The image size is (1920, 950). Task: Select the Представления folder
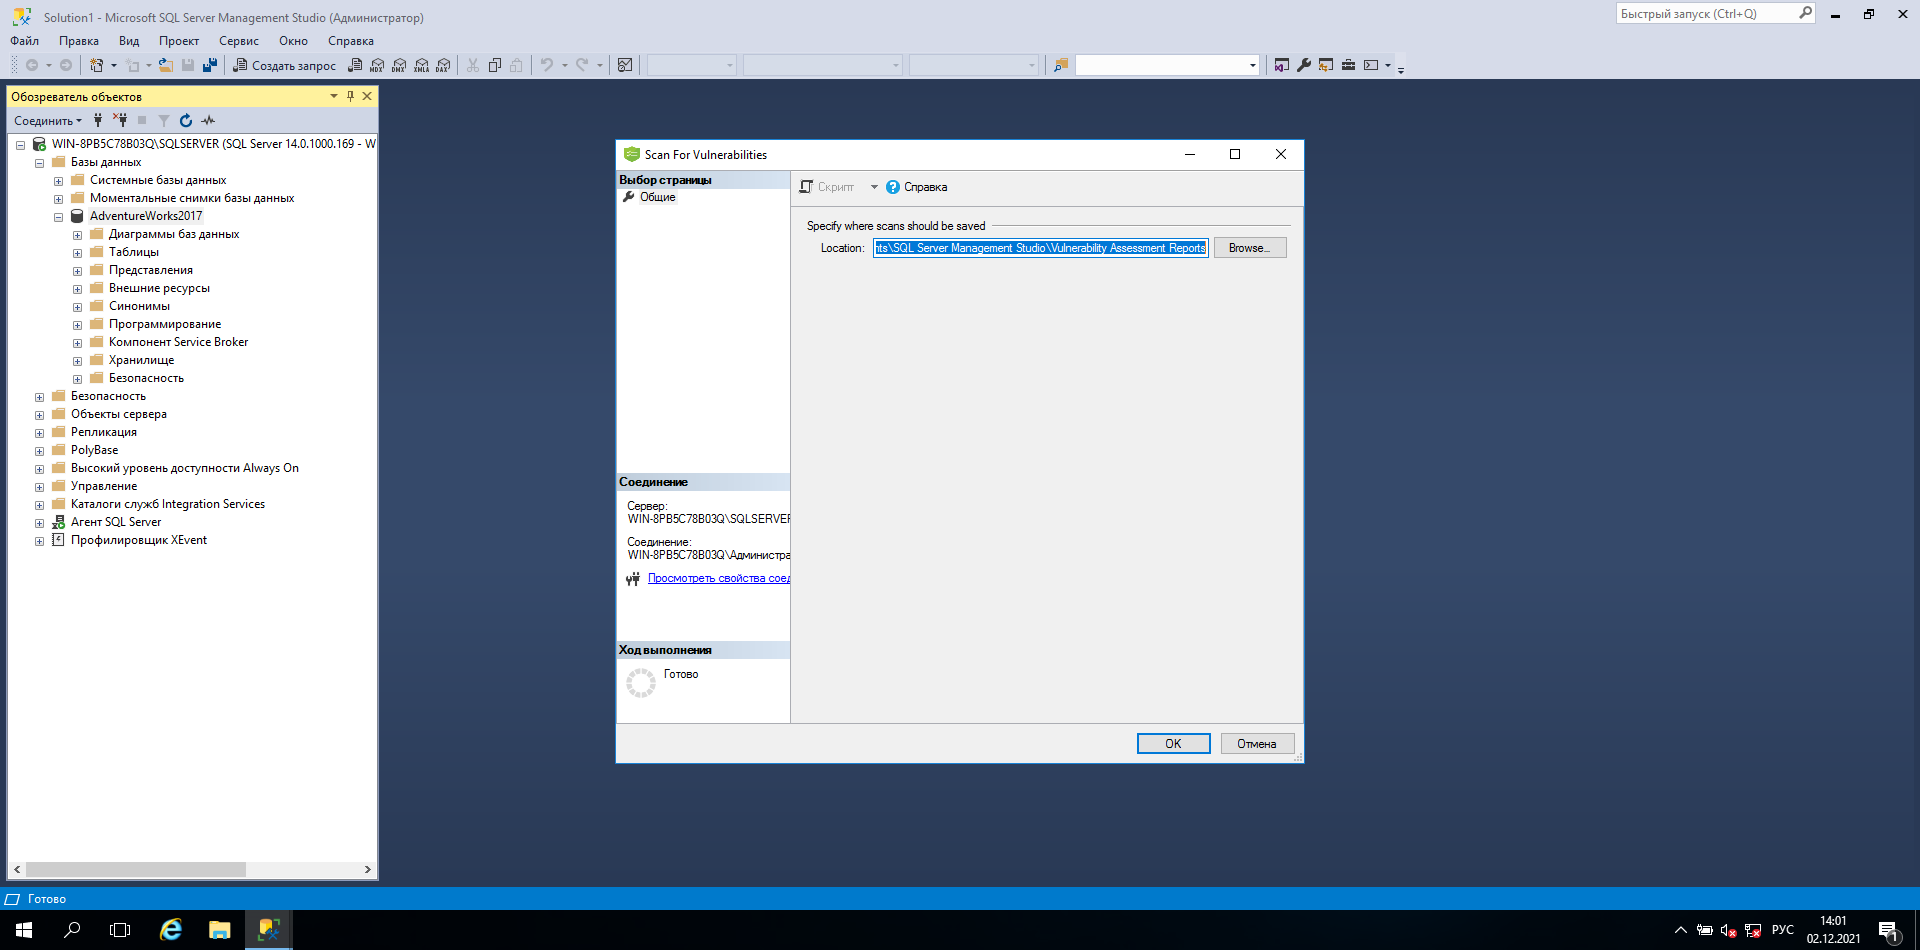pyautogui.click(x=151, y=270)
